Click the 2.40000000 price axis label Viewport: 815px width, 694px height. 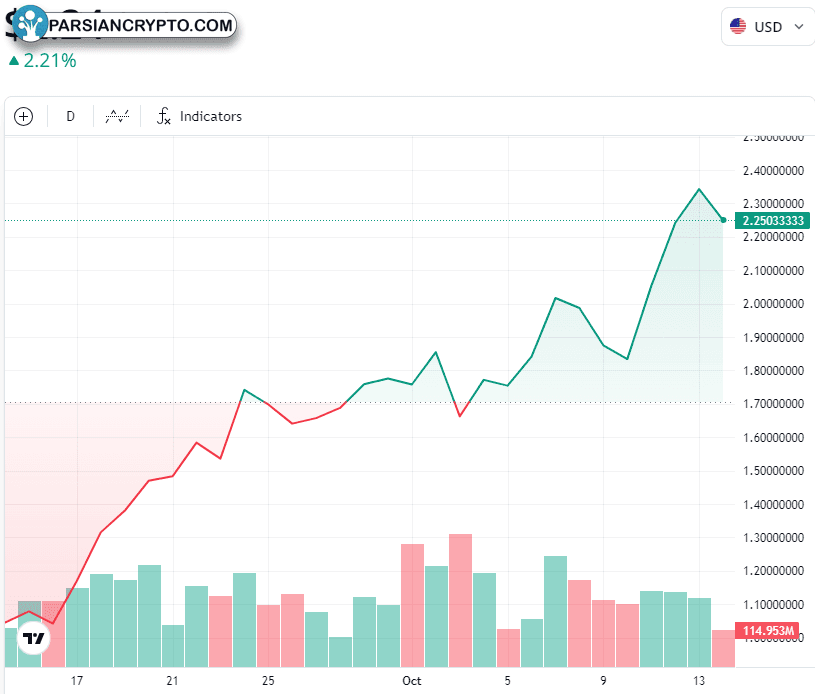coord(773,171)
